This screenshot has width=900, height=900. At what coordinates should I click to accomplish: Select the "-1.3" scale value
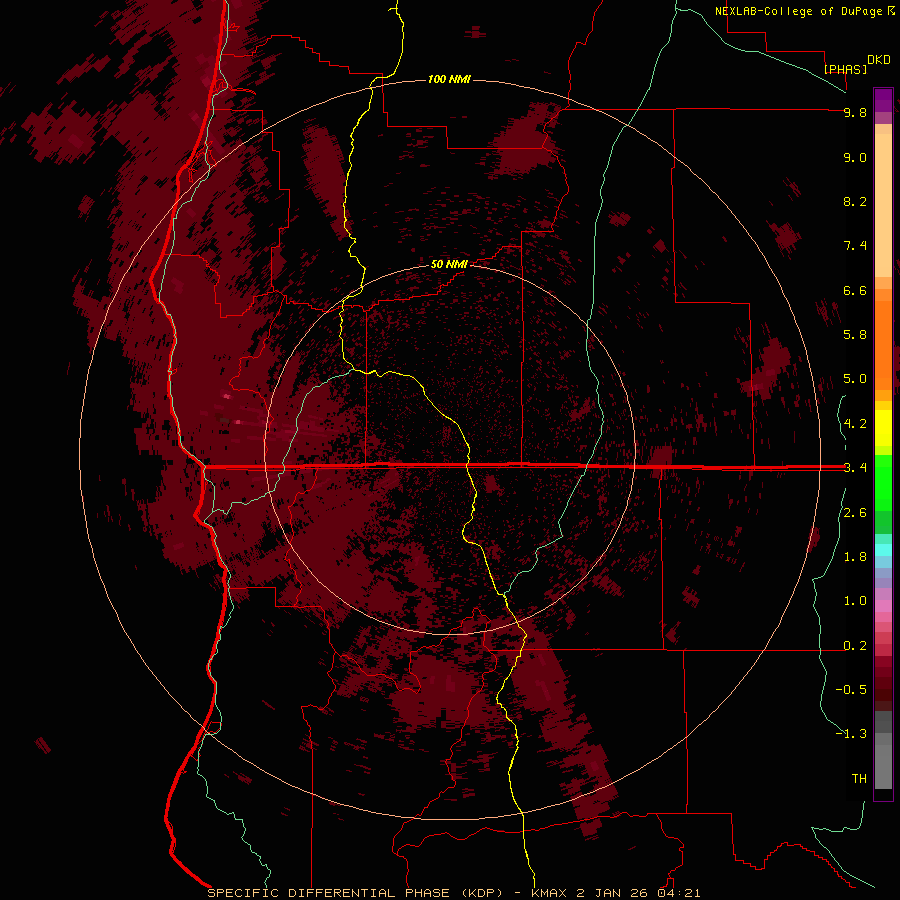851,734
